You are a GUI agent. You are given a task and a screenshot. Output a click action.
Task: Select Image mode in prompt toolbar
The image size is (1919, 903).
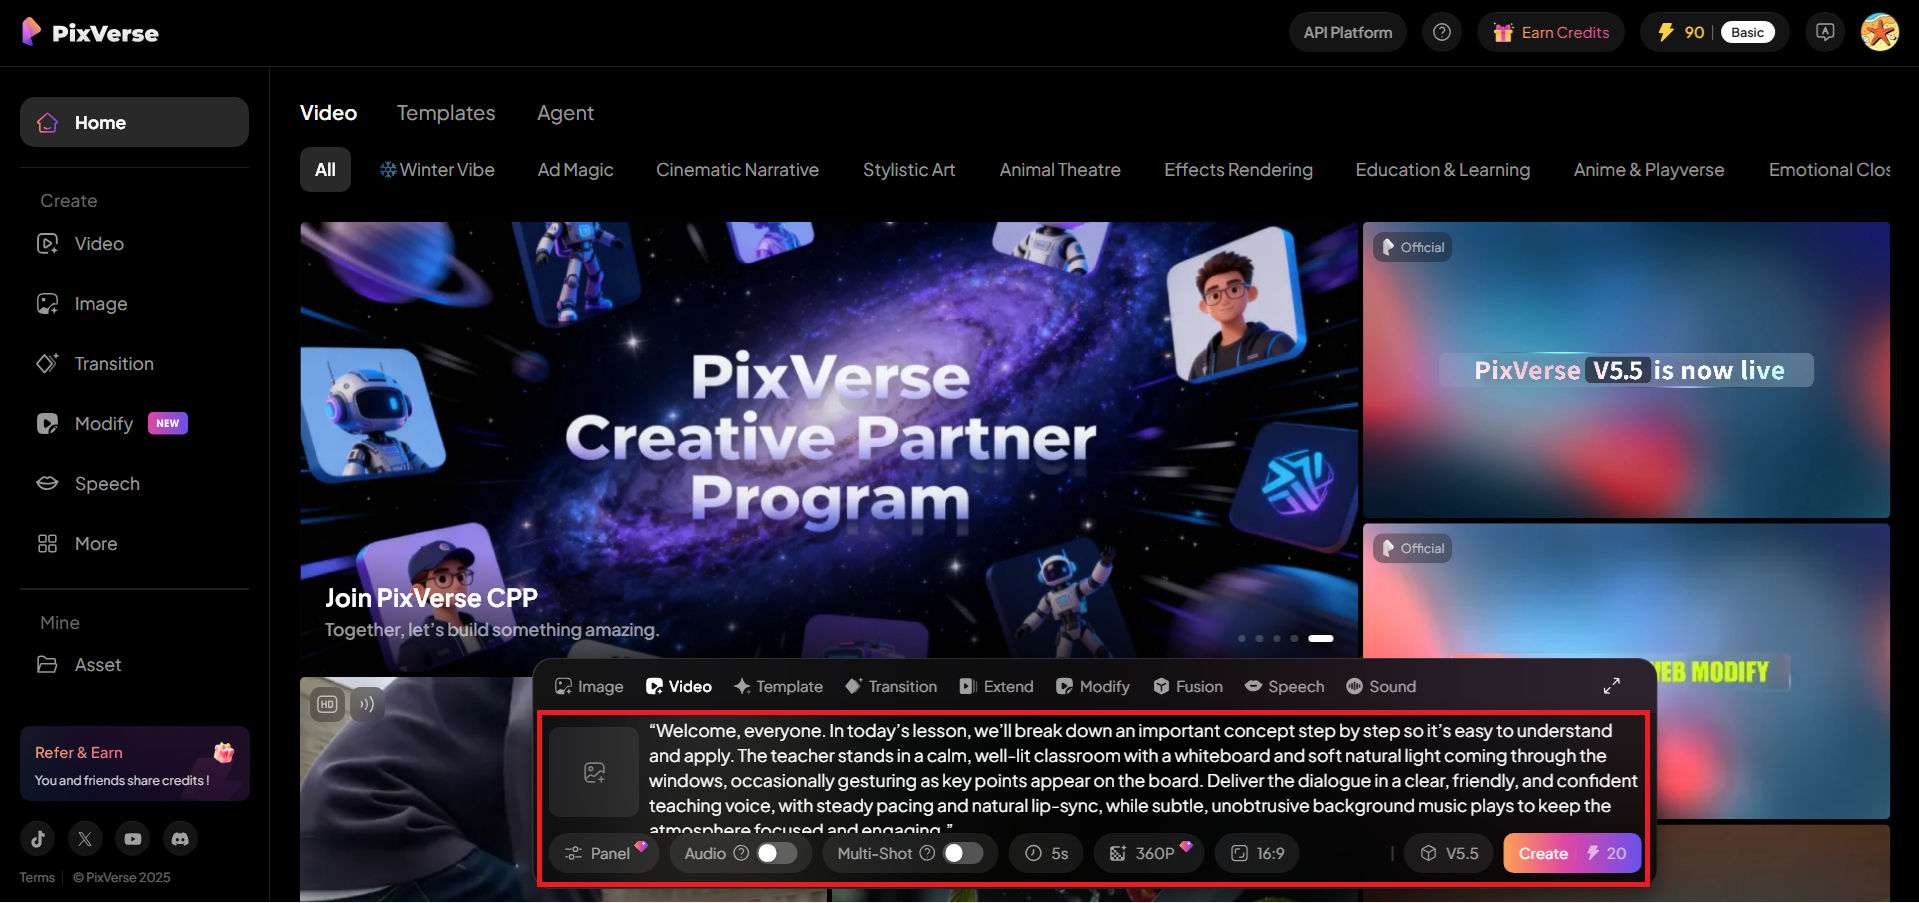tap(589, 686)
